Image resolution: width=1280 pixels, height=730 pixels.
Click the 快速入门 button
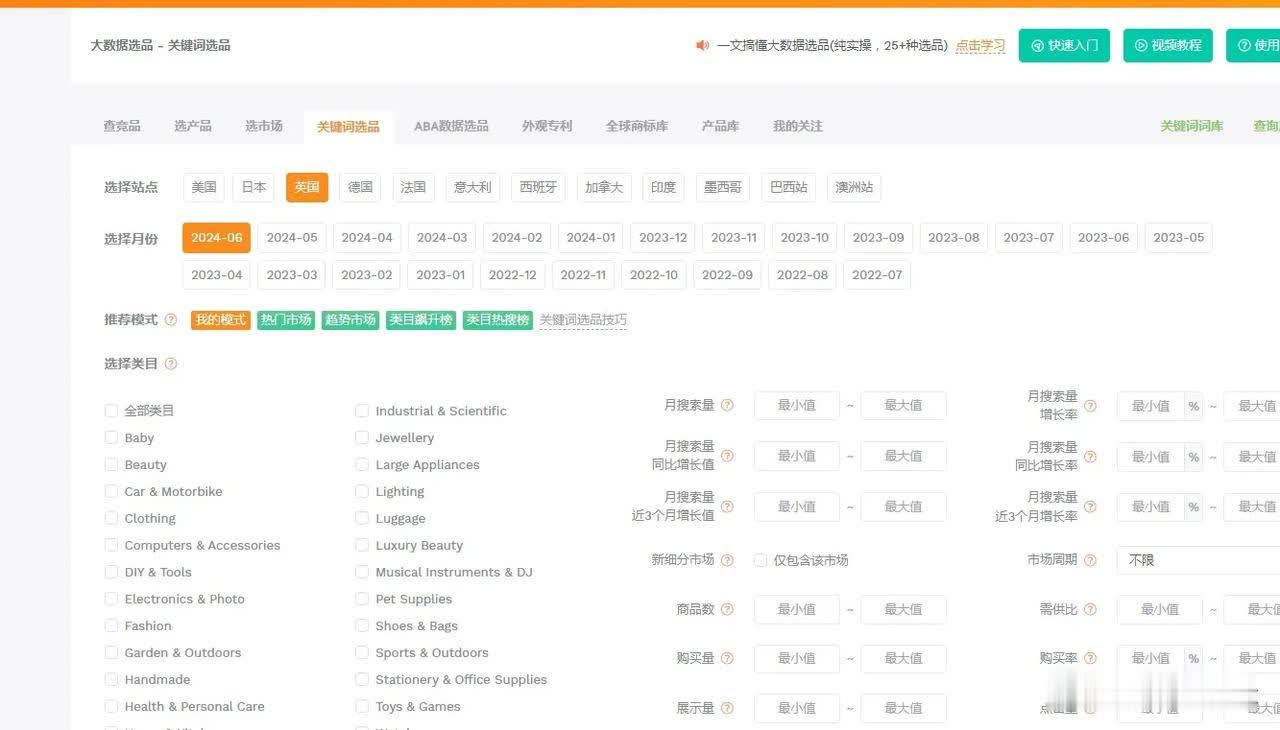(1064, 45)
